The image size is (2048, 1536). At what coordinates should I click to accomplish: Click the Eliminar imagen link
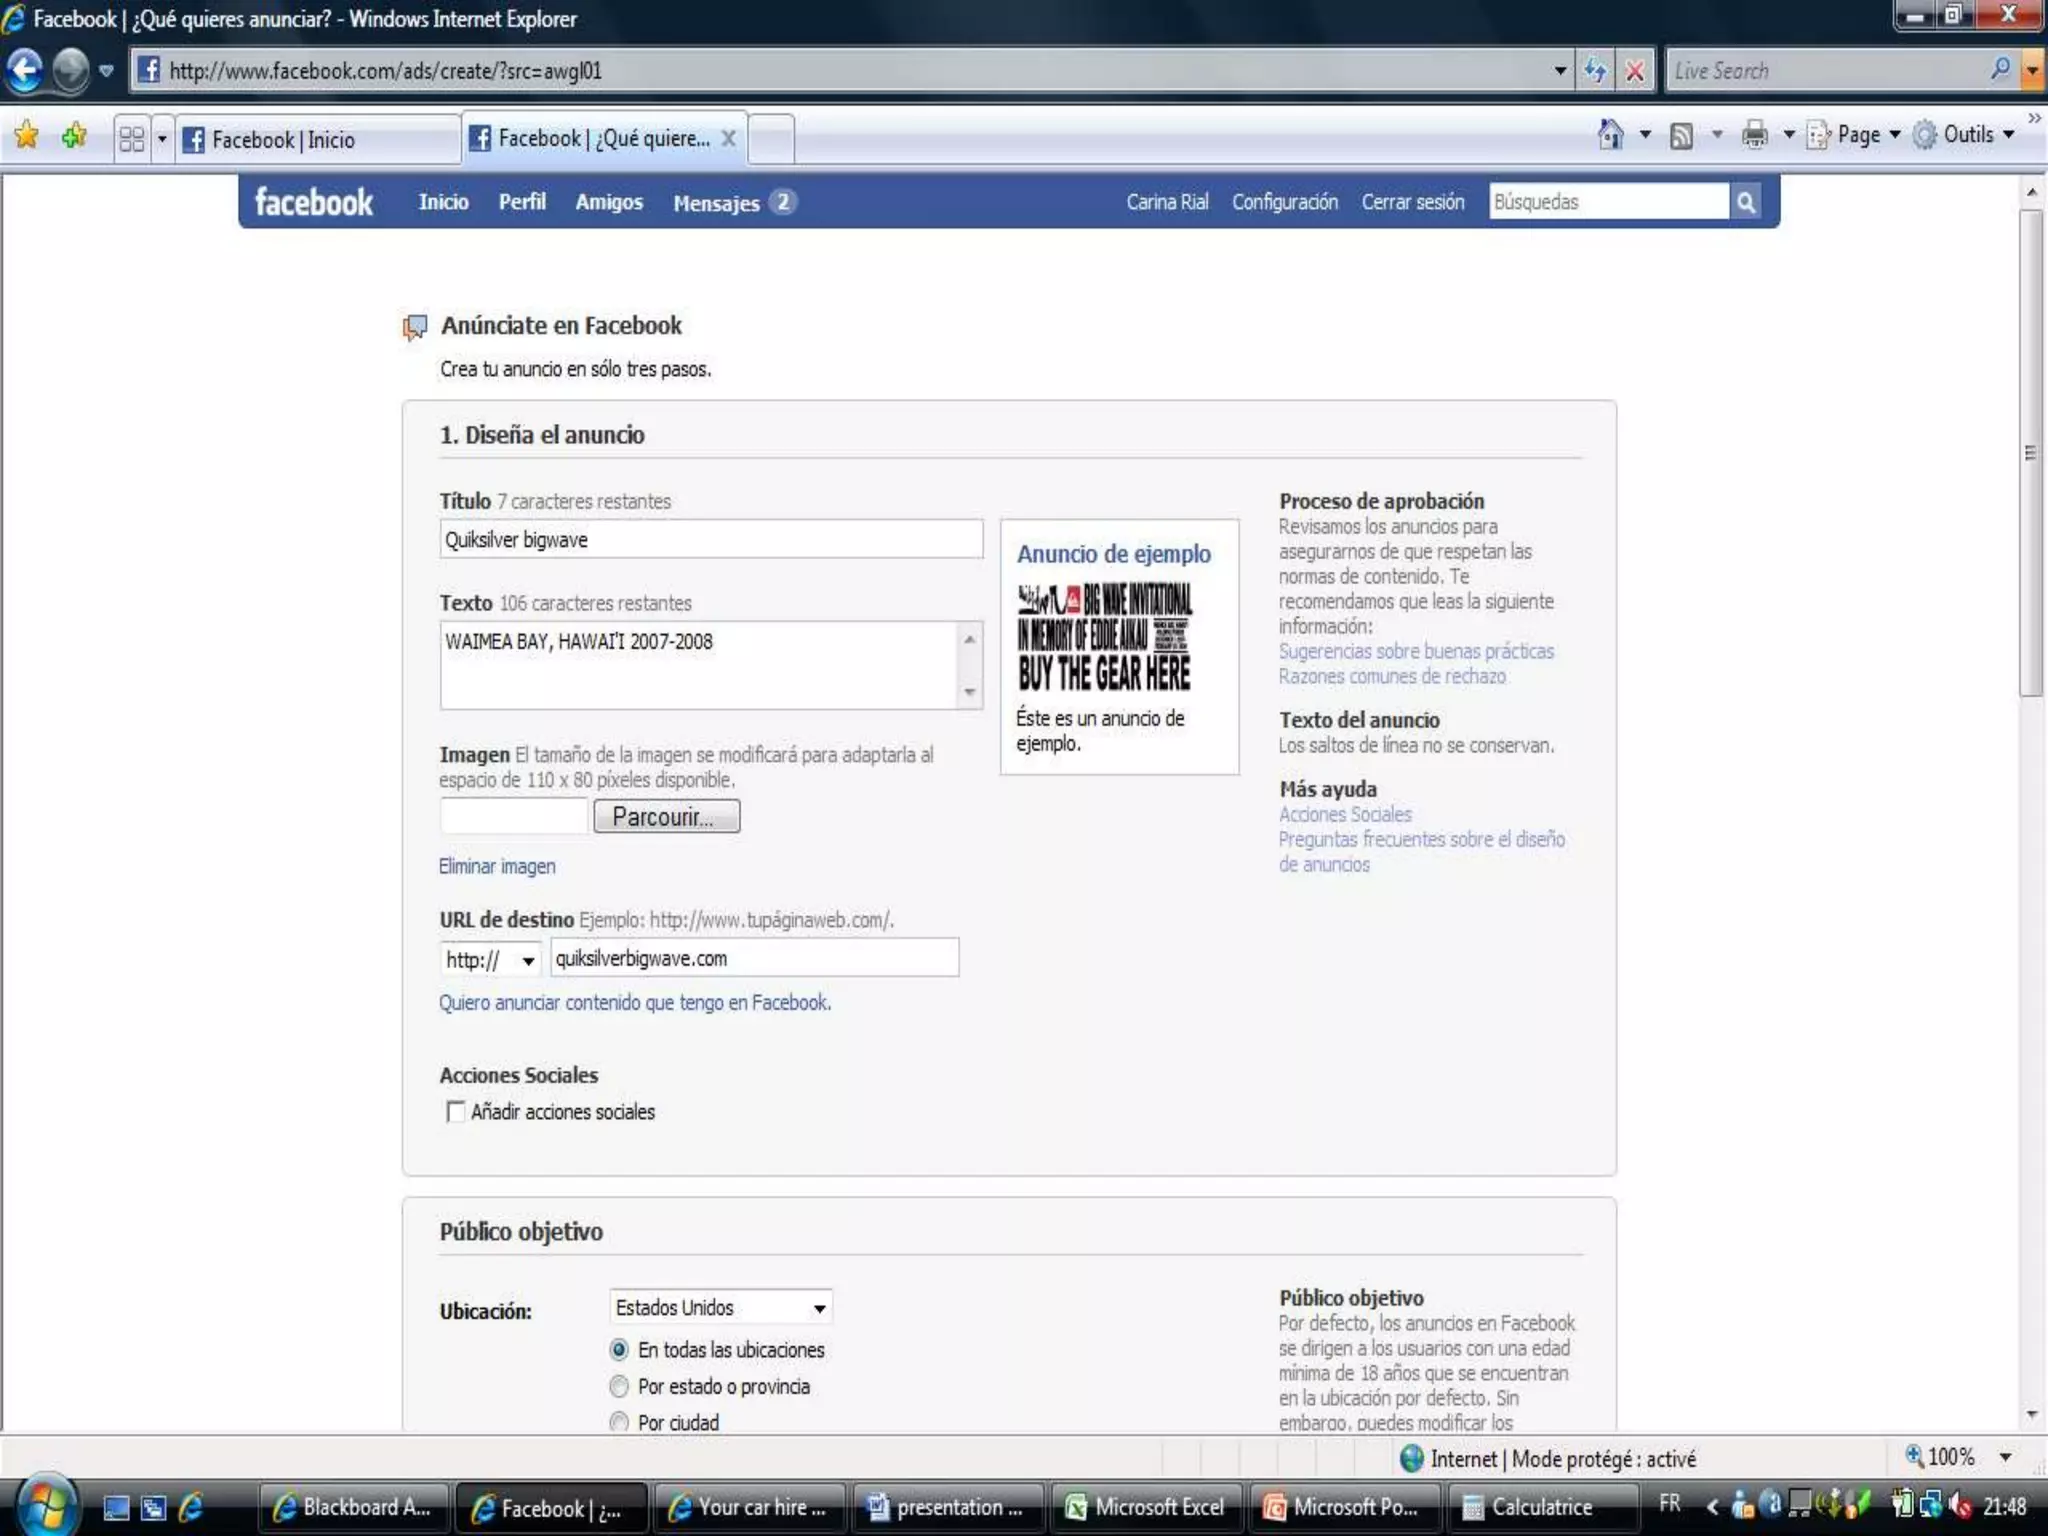(x=497, y=866)
